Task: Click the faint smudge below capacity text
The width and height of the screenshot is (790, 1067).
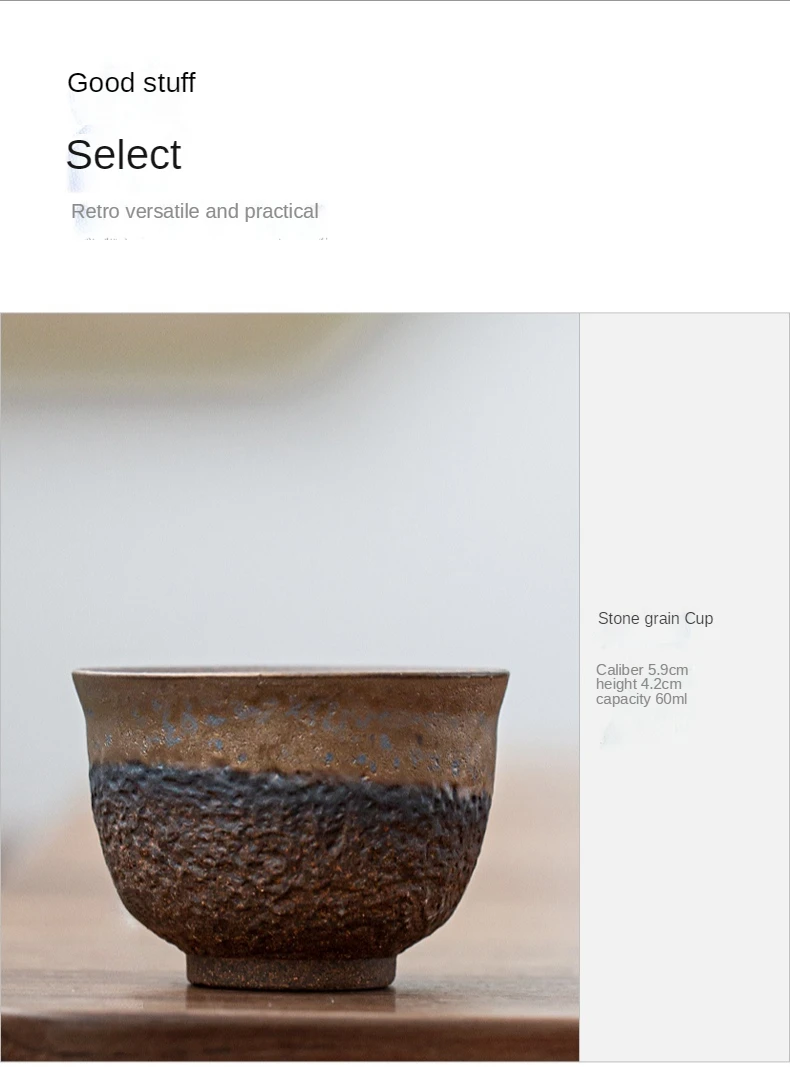Action: coord(640,732)
